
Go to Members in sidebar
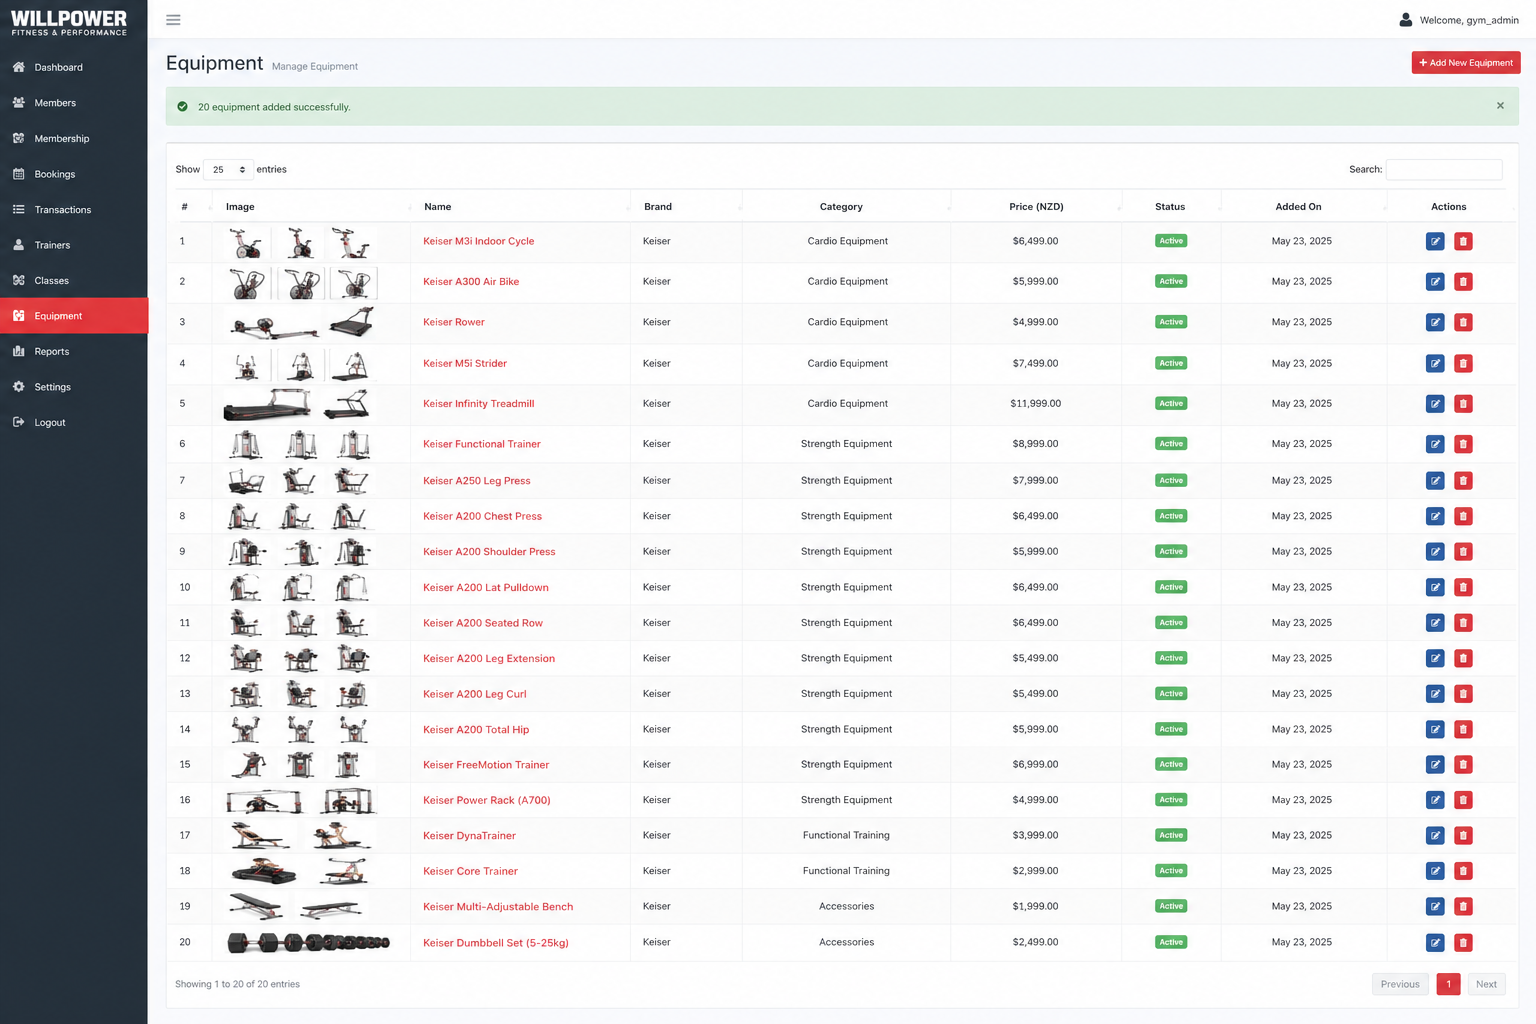[74, 103]
